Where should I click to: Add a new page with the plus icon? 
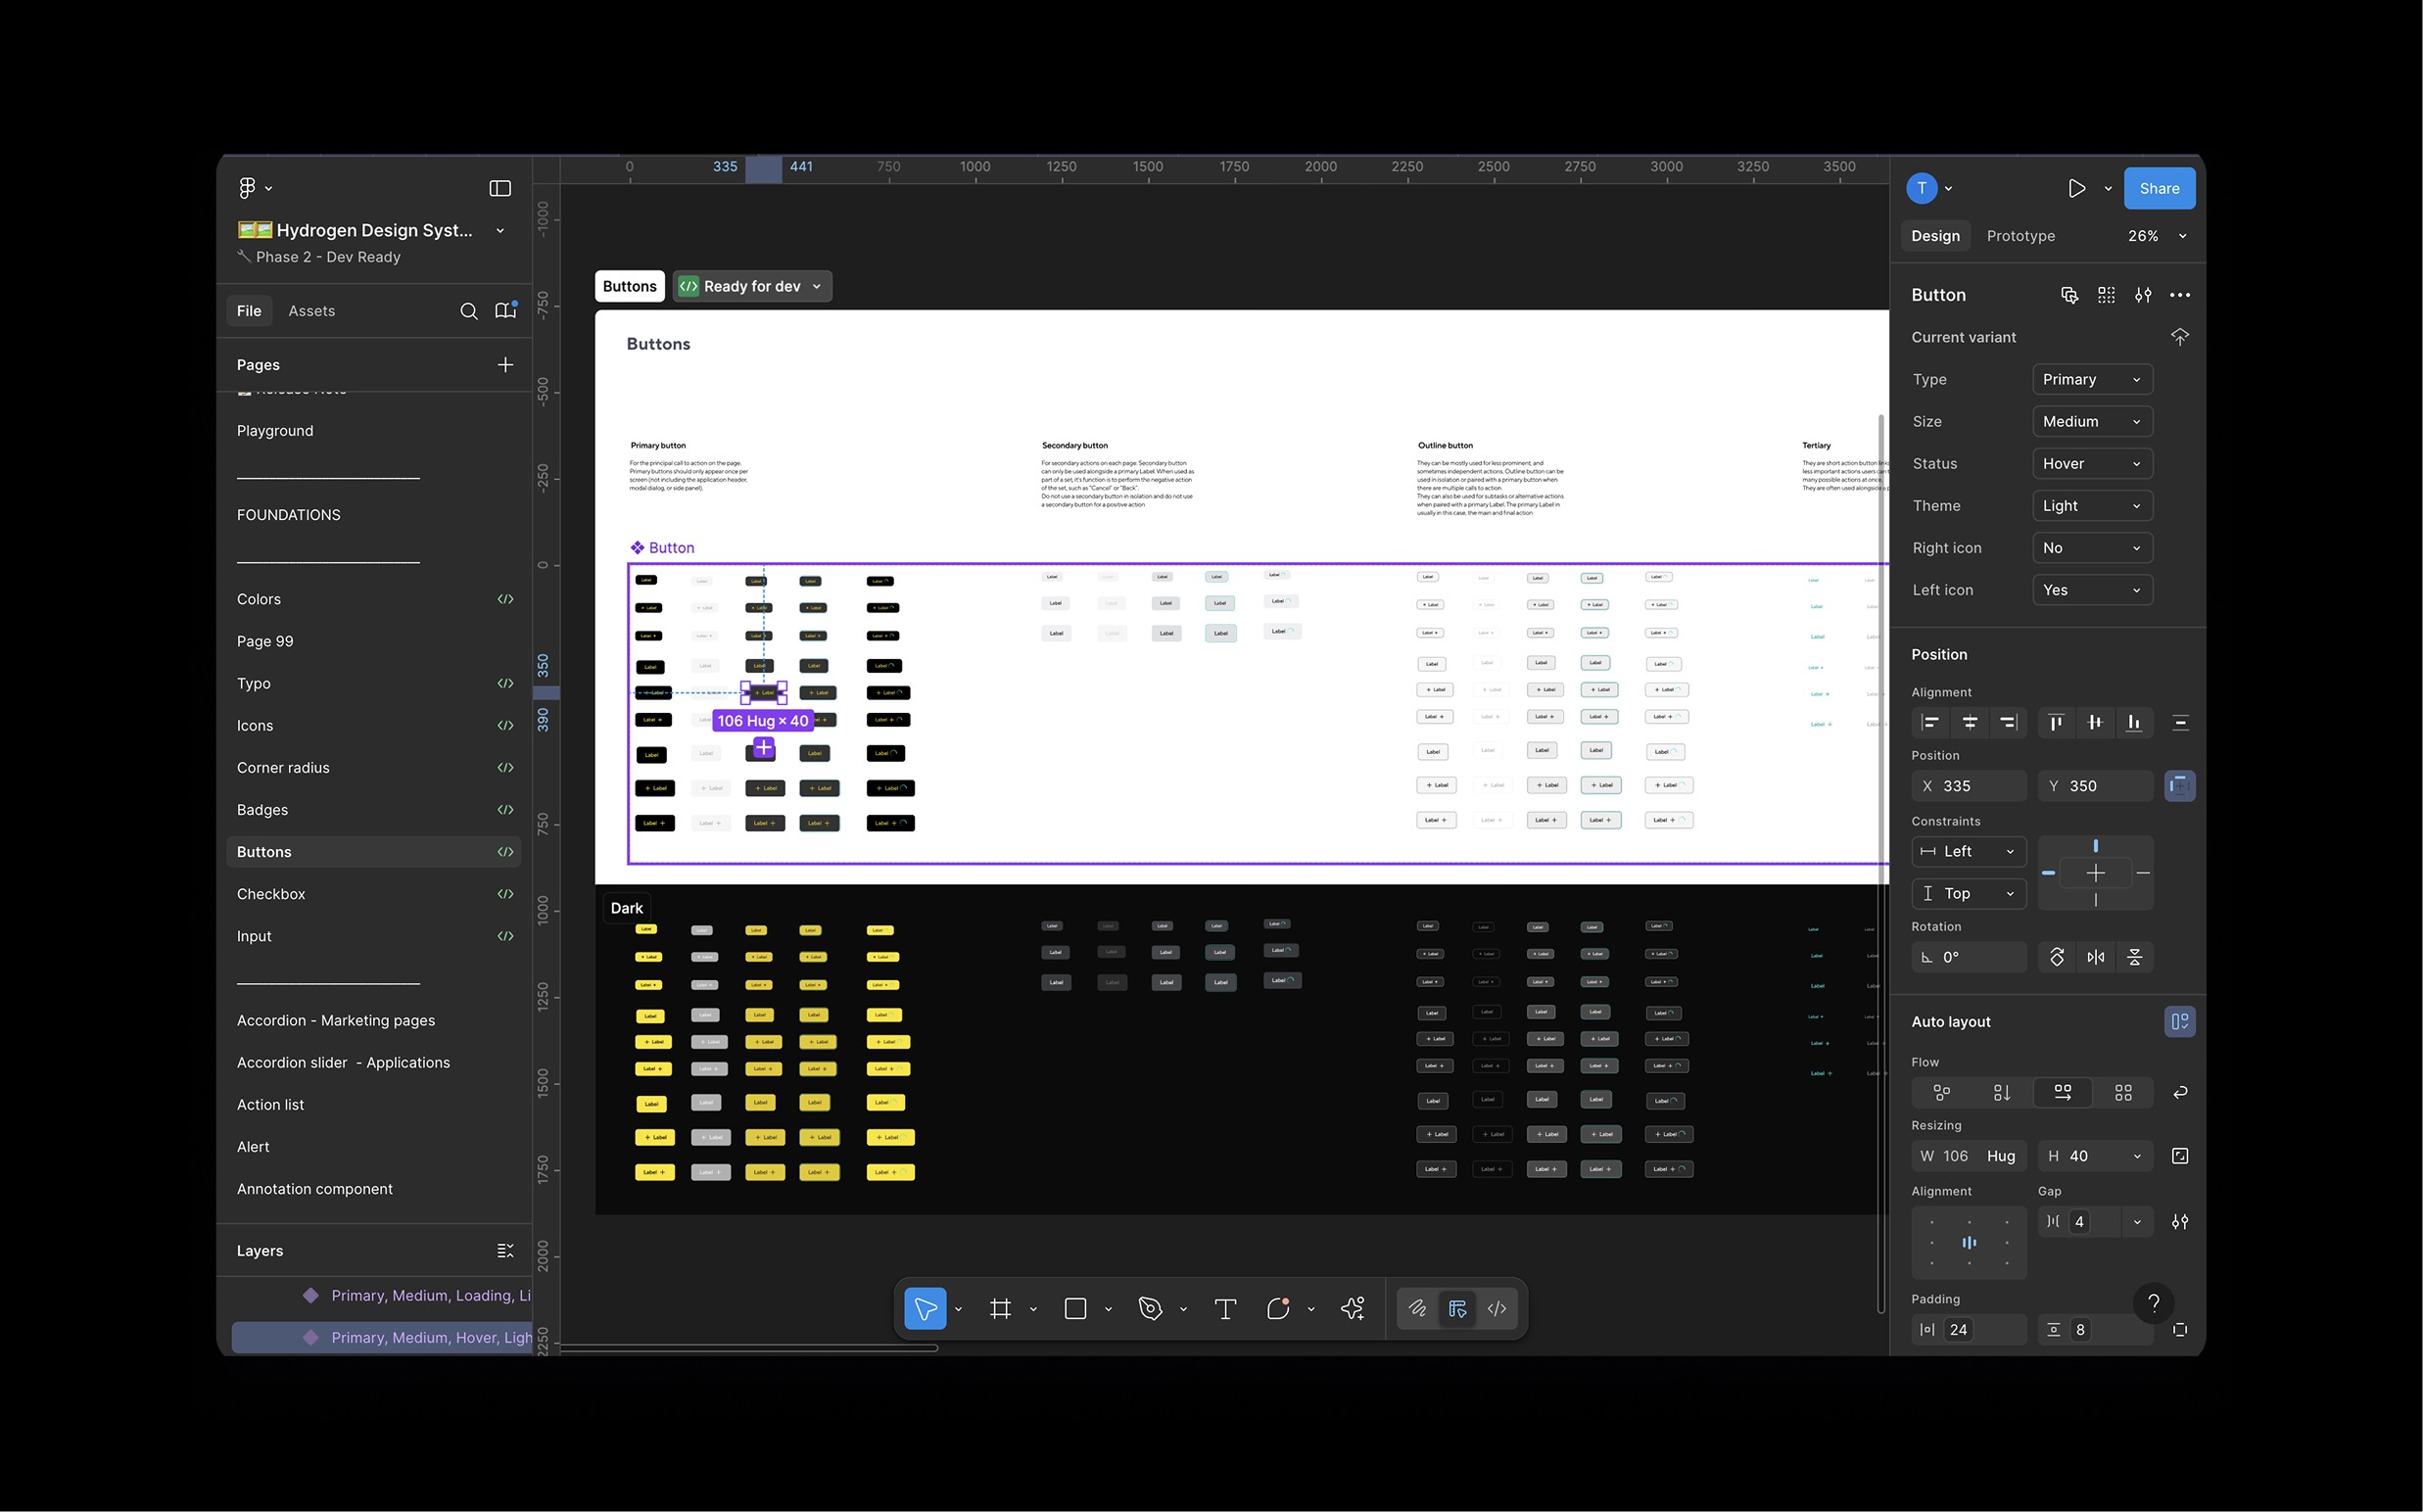[505, 365]
